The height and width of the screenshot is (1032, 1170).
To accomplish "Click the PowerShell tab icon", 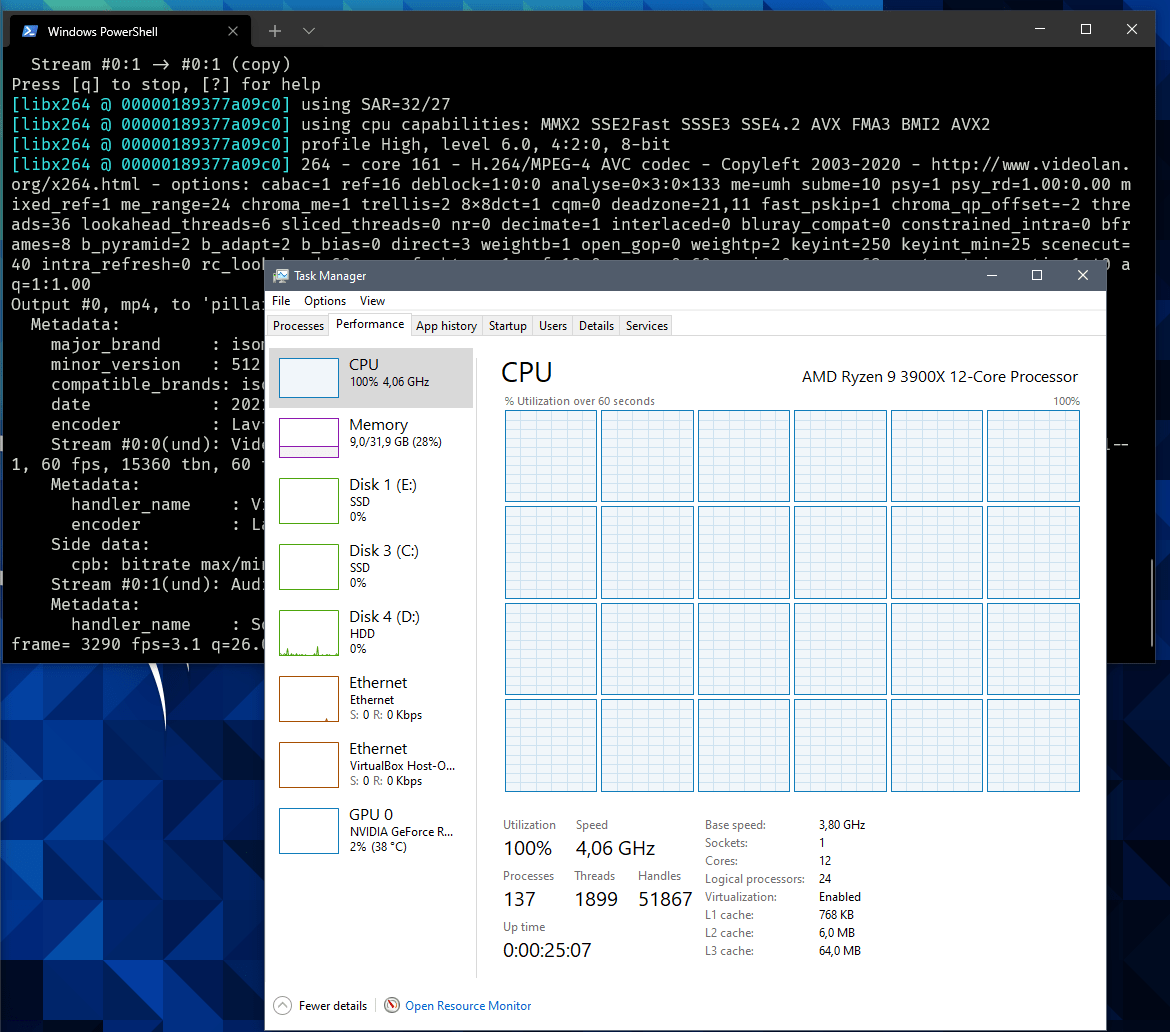I will (30, 31).
